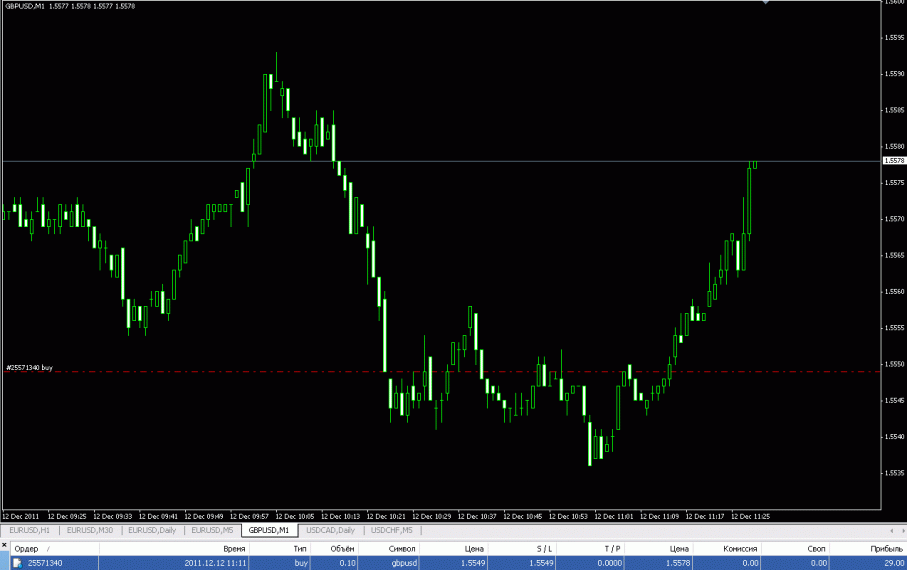Screen dimensions: 907x570
Task: Click the #25571340 buy order line label
Action: [29, 368]
